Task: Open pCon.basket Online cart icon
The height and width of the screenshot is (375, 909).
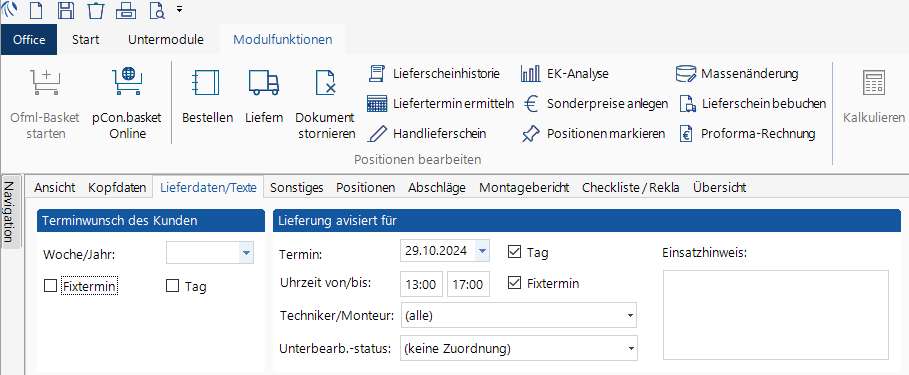Action: (126, 81)
